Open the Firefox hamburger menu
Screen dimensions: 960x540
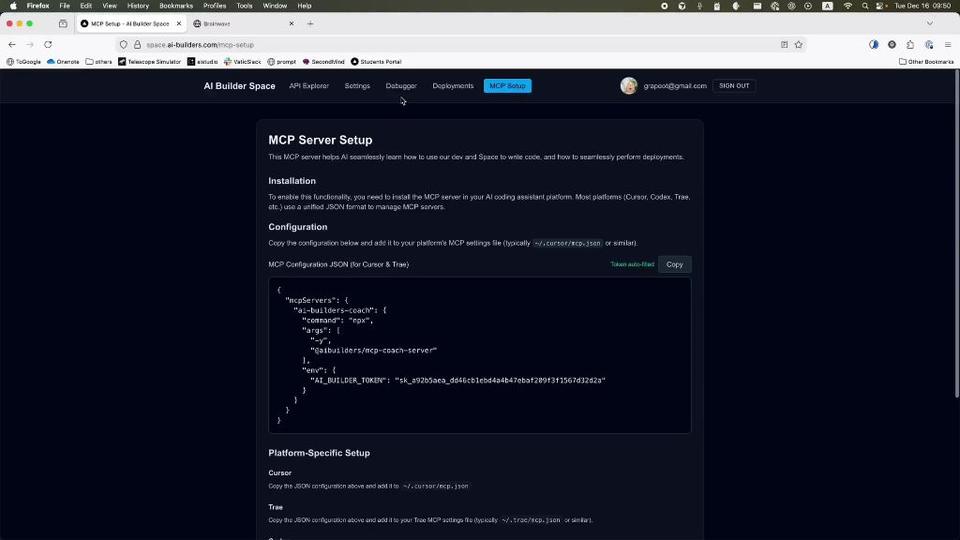pos(948,45)
